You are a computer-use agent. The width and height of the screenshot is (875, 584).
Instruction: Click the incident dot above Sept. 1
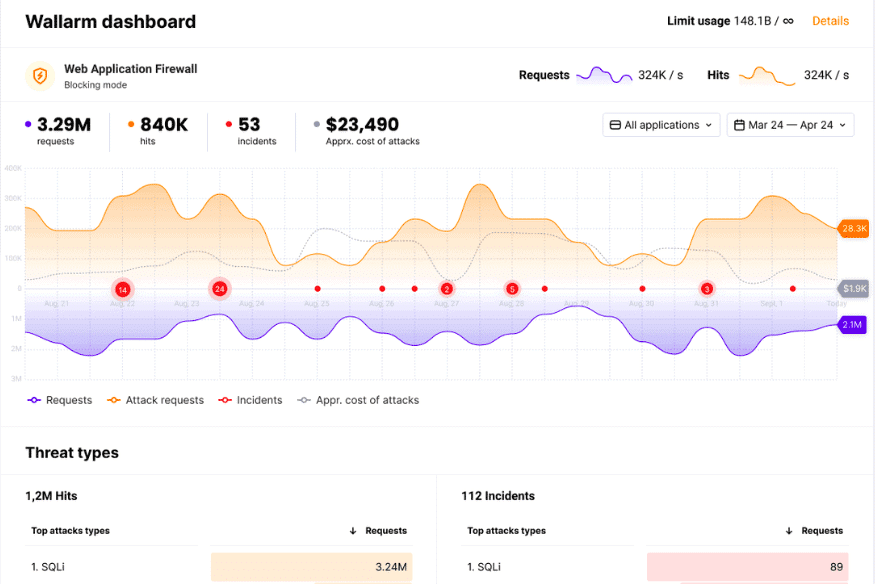tap(792, 289)
